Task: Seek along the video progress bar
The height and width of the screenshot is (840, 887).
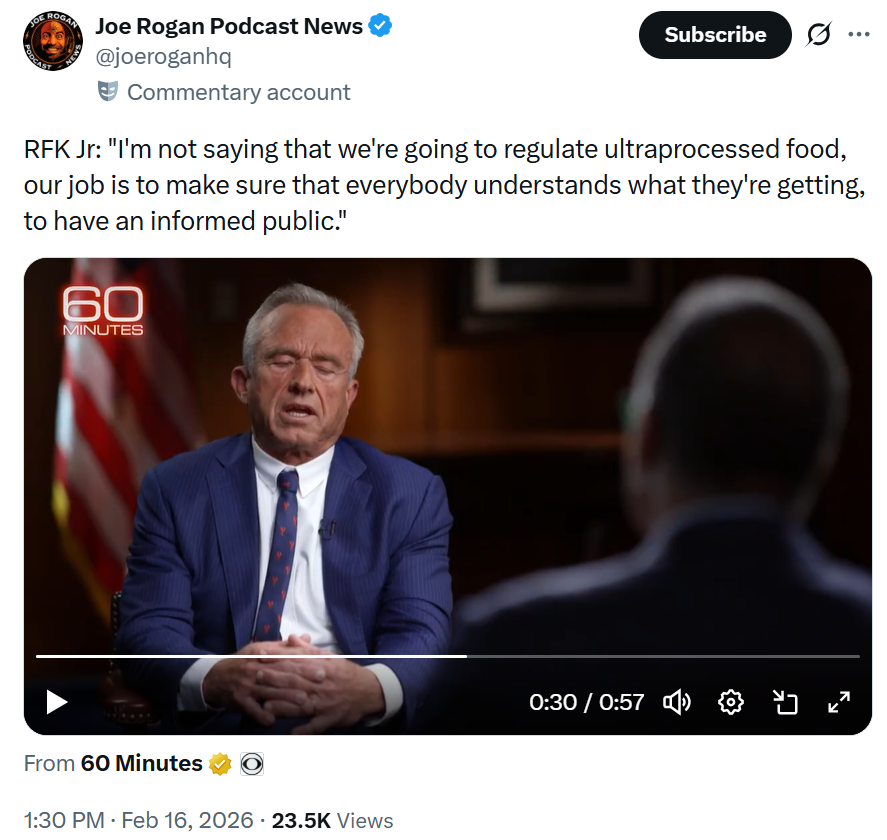Action: (x=447, y=656)
